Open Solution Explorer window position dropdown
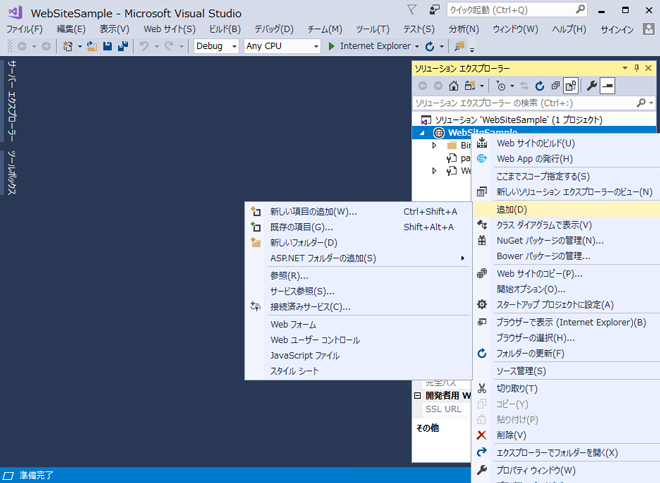This screenshot has height=483, width=660. (x=625, y=68)
